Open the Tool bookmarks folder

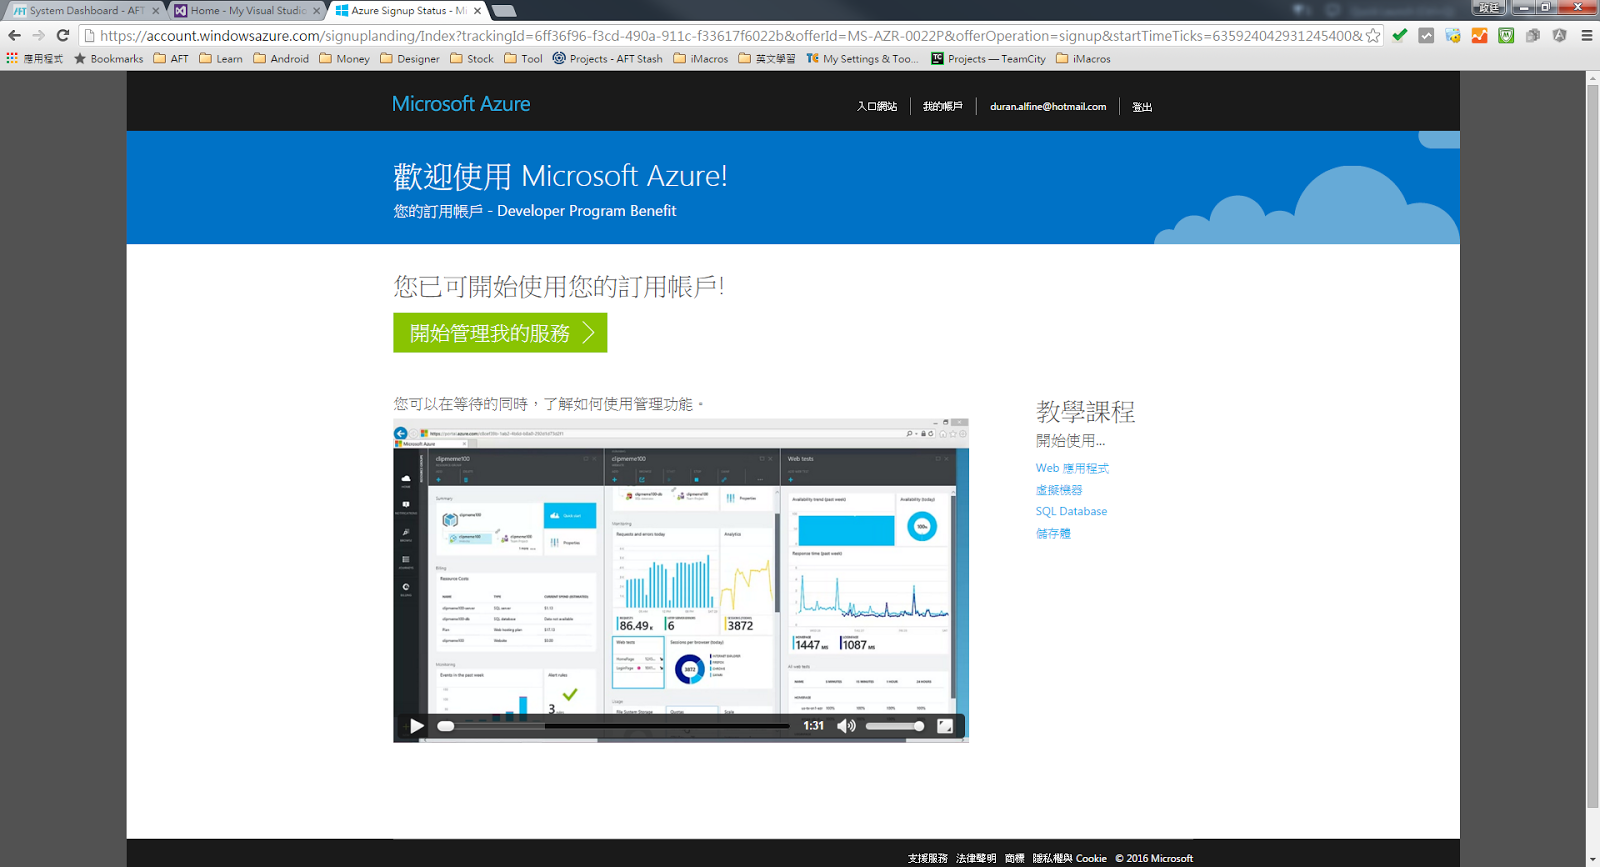pos(523,58)
